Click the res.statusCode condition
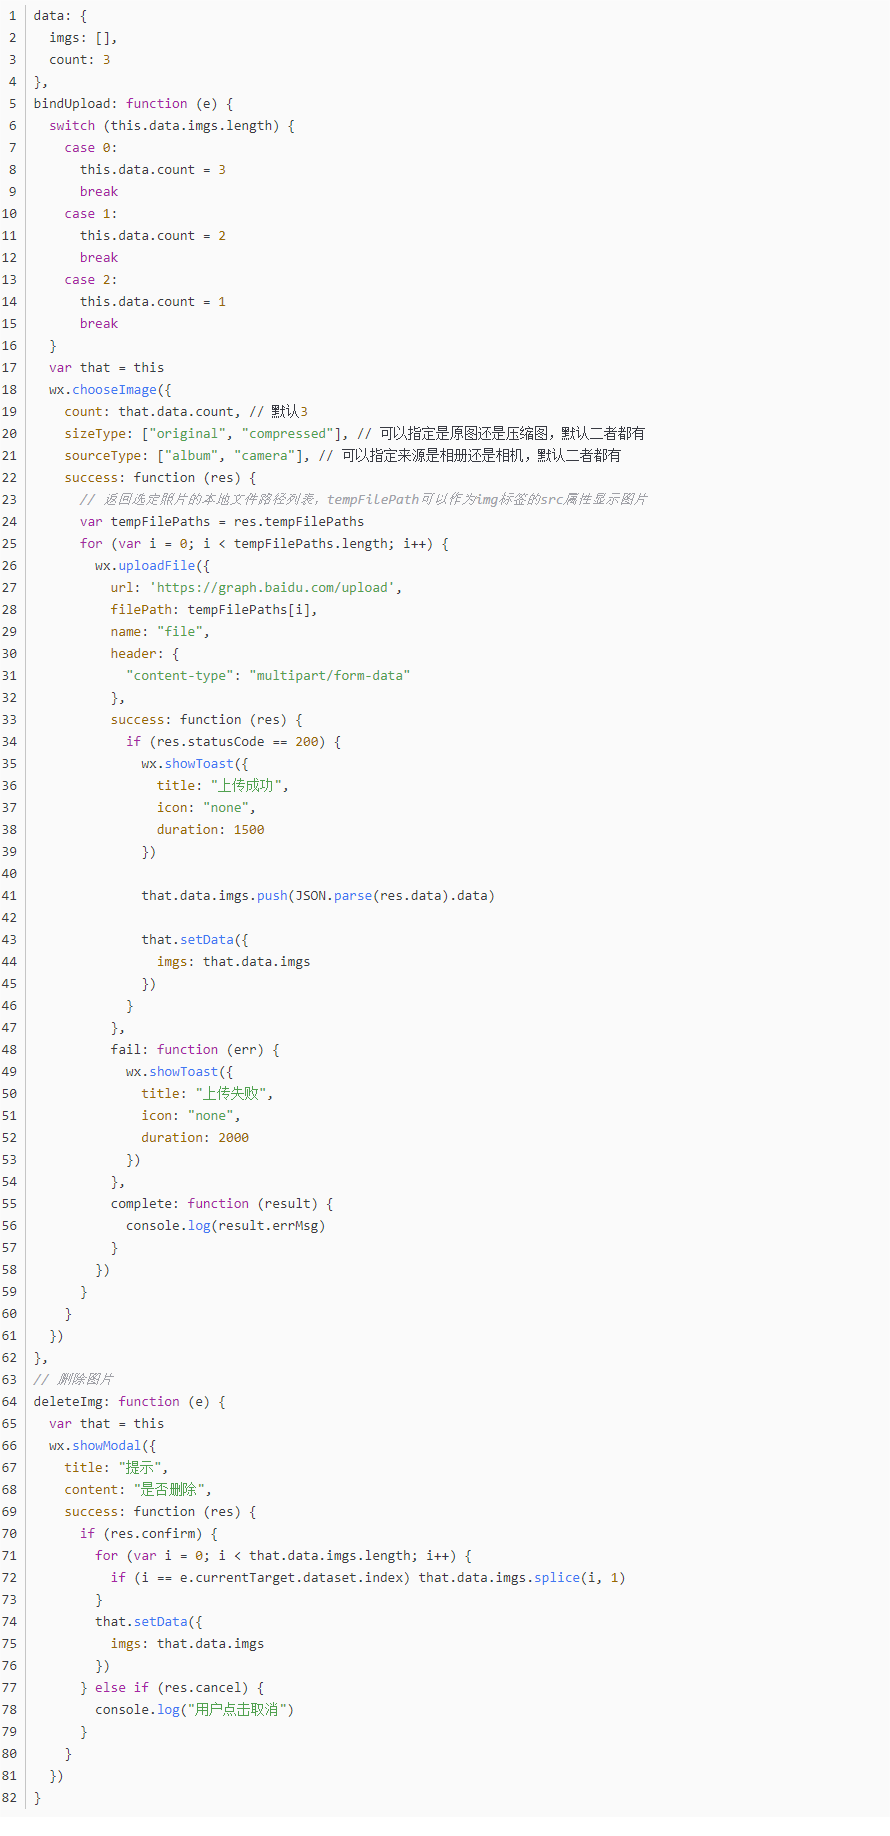 (210, 742)
